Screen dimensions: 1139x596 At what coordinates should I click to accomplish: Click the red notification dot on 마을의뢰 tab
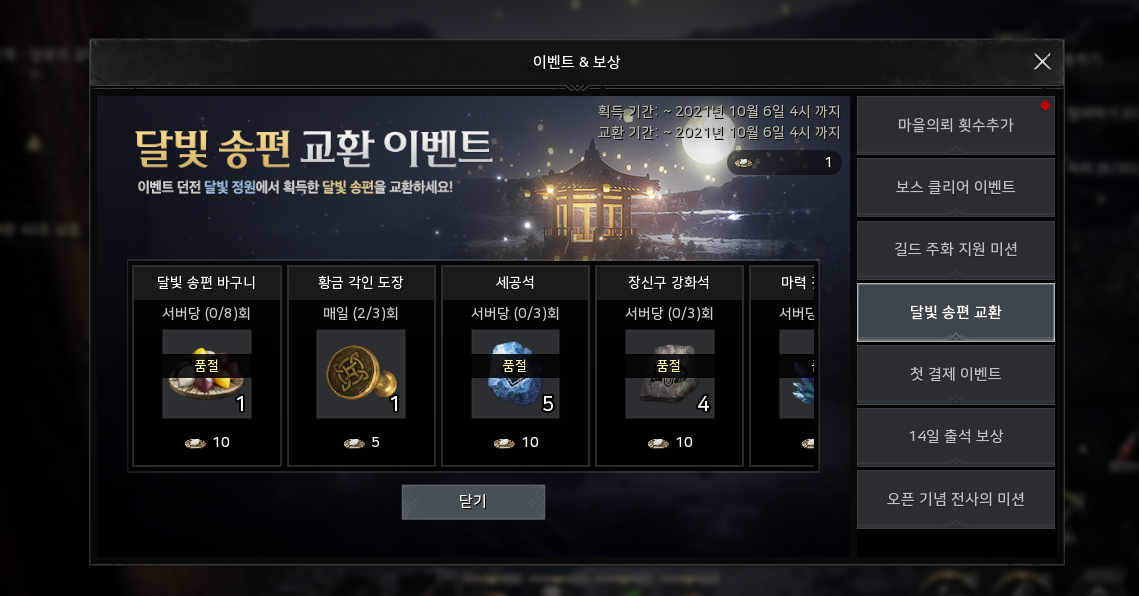[x=1045, y=105]
